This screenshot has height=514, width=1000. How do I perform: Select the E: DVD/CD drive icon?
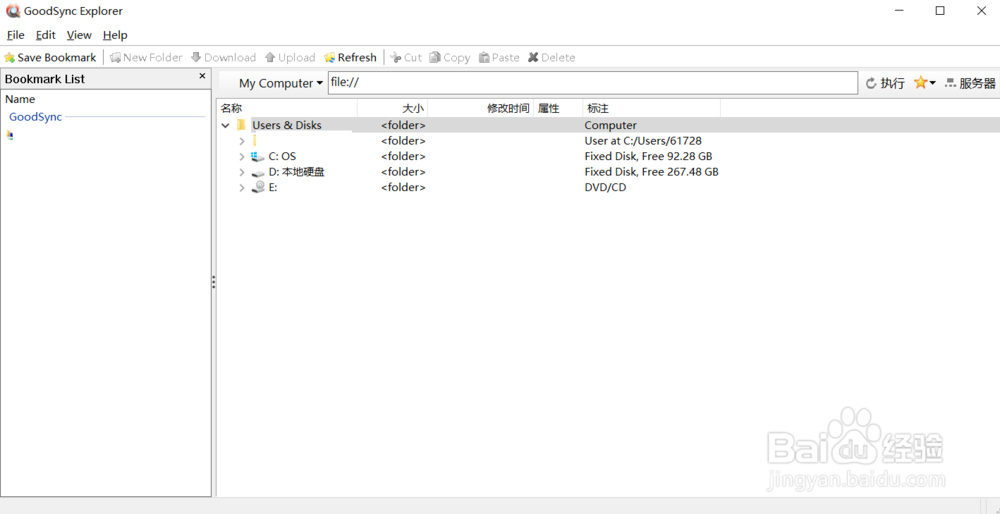coord(258,187)
